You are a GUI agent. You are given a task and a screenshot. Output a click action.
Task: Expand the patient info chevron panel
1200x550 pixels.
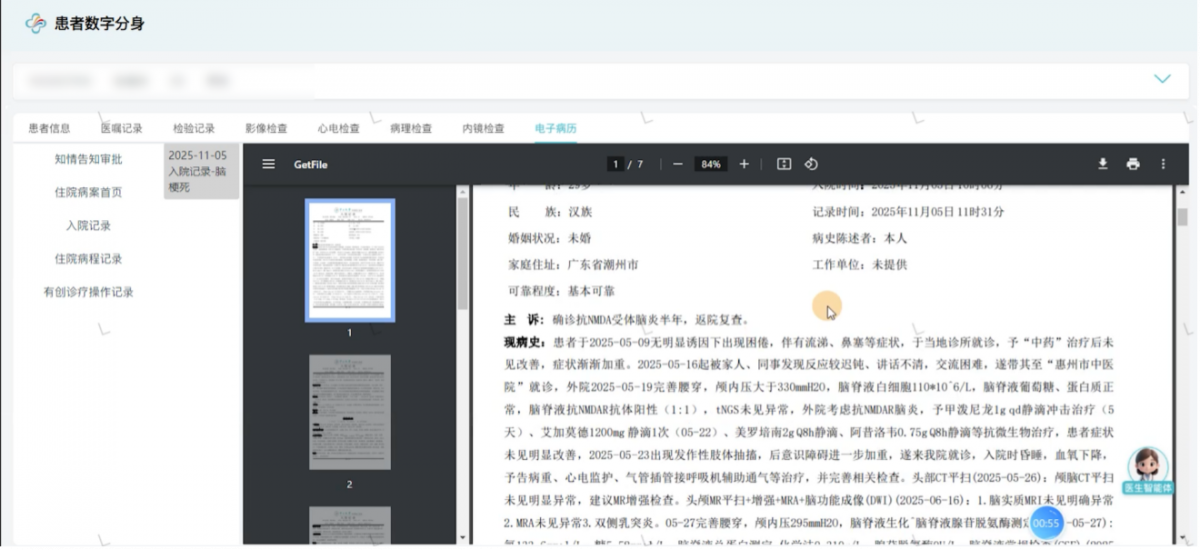(x=1162, y=79)
